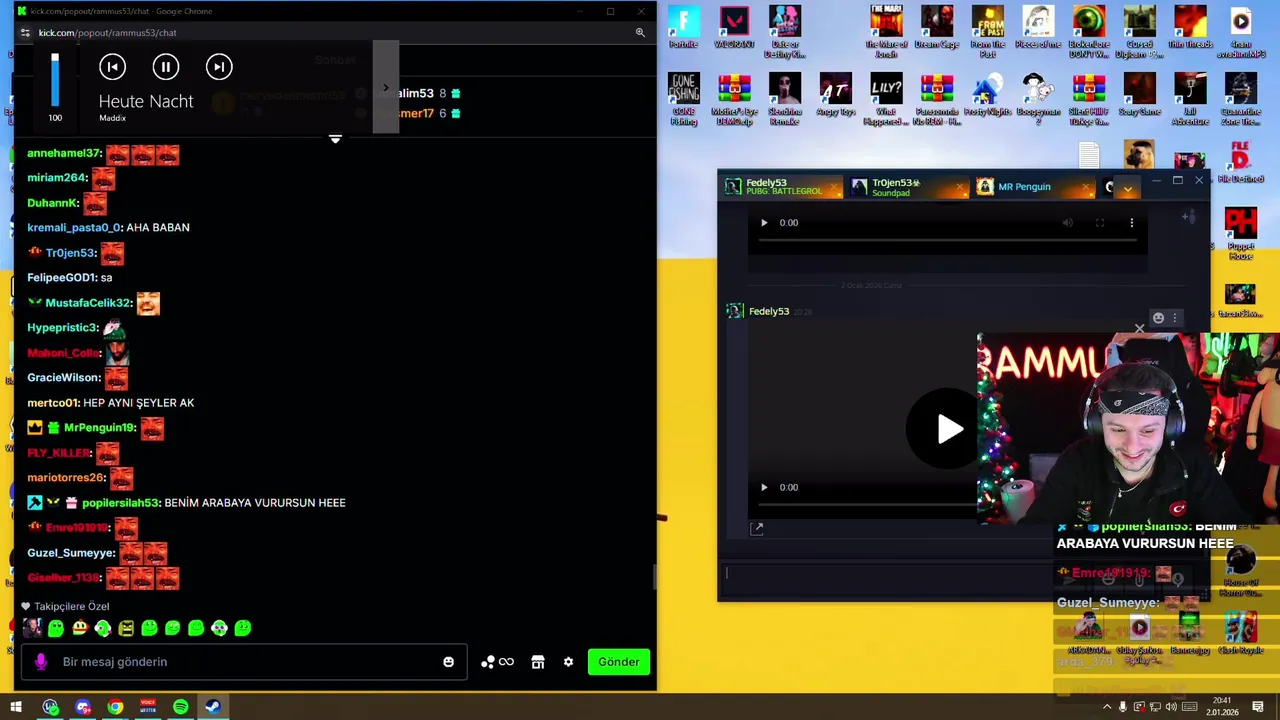Open Puppet House desktop shortcut
1280x720 pixels.
[1240, 233]
